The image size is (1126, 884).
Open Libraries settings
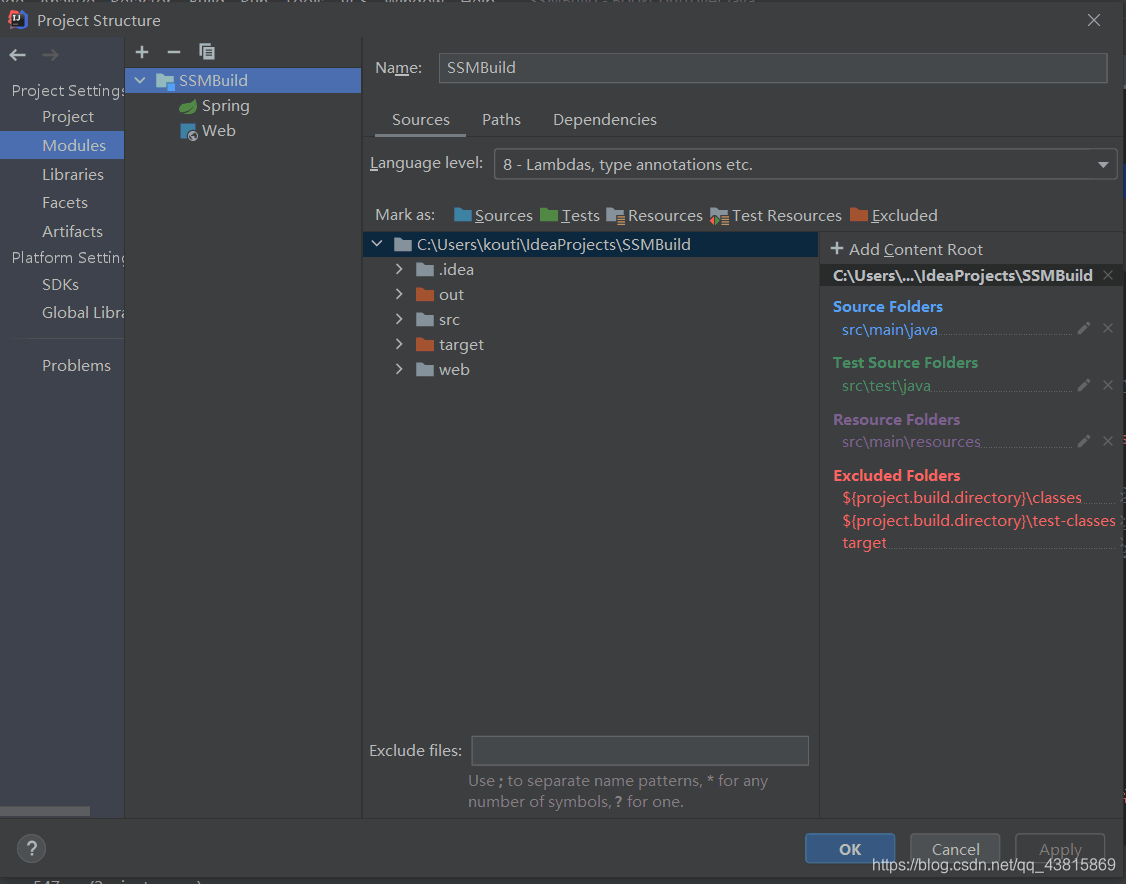(x=73, y=175)
